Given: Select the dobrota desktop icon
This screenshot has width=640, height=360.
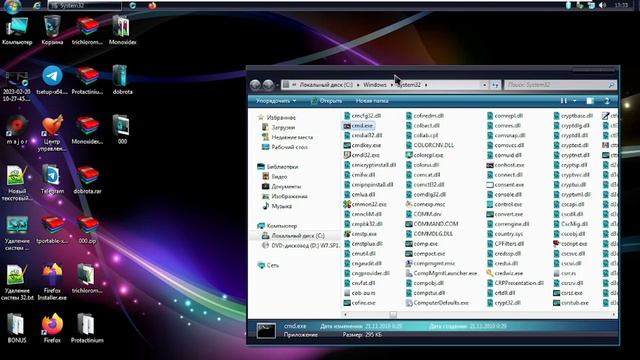Looking at the screenshot, I should click(x=122, y=80).
